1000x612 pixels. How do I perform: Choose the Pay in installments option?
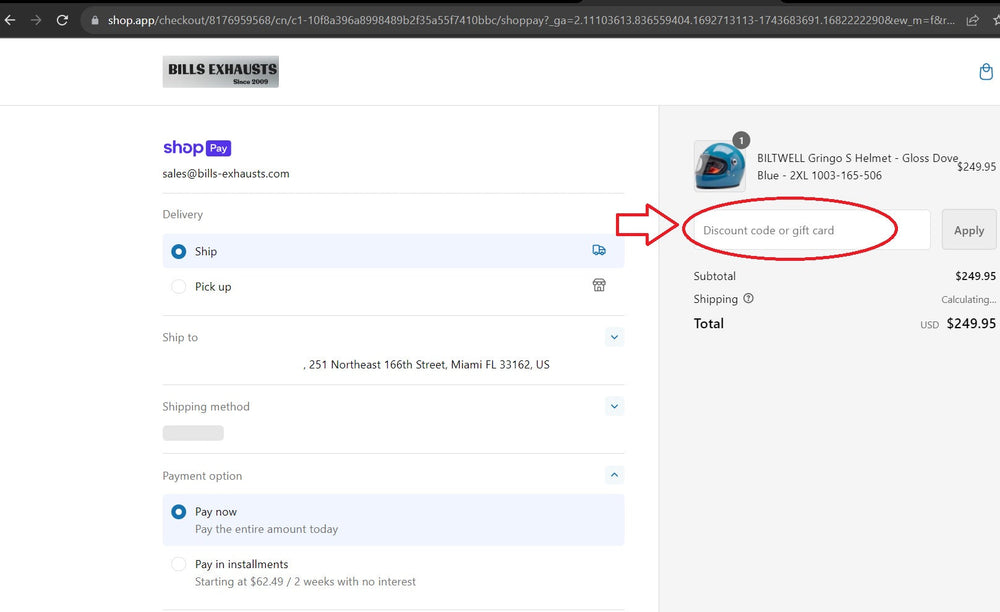tap(179, 565)
